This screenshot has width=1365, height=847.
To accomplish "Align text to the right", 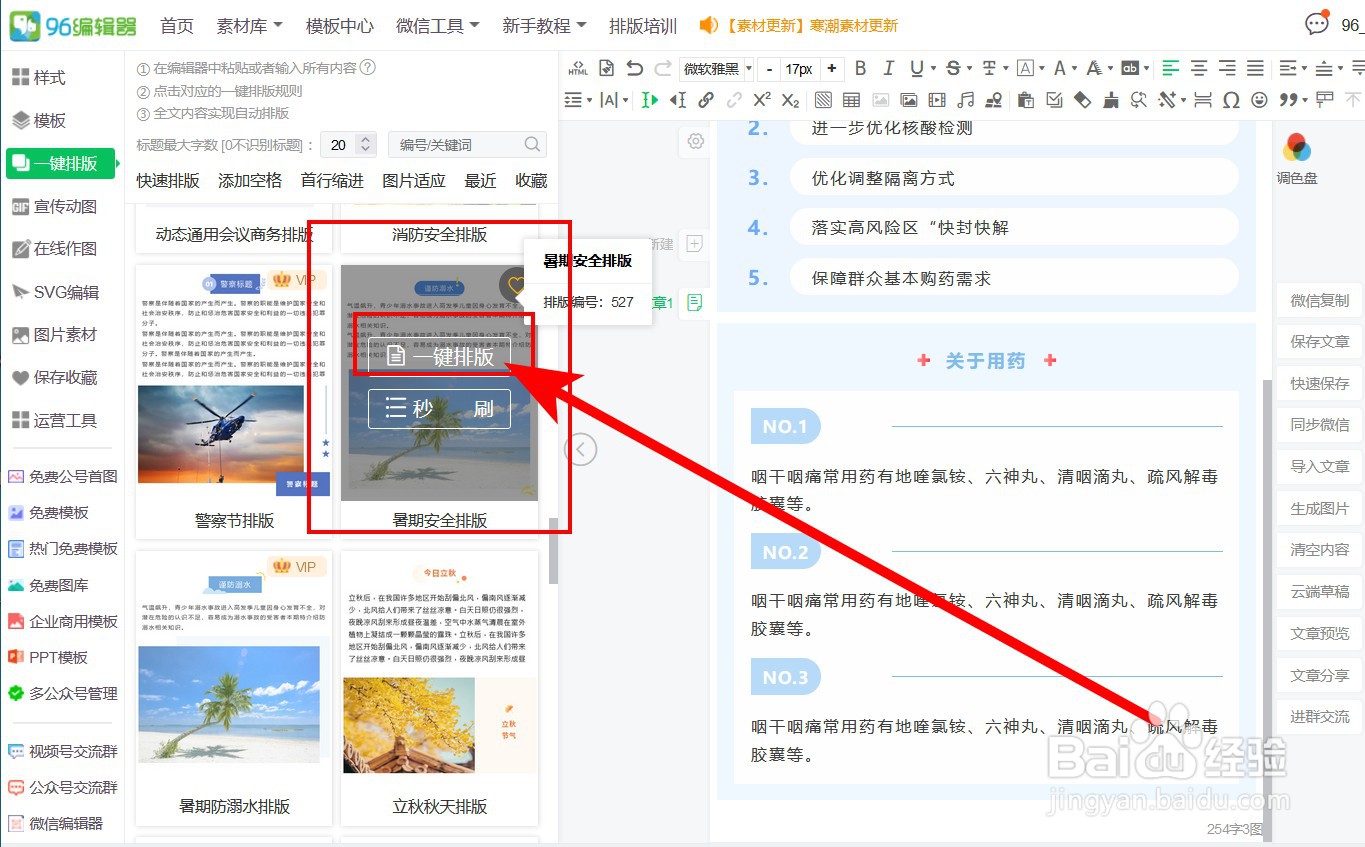I will 1227,68.
